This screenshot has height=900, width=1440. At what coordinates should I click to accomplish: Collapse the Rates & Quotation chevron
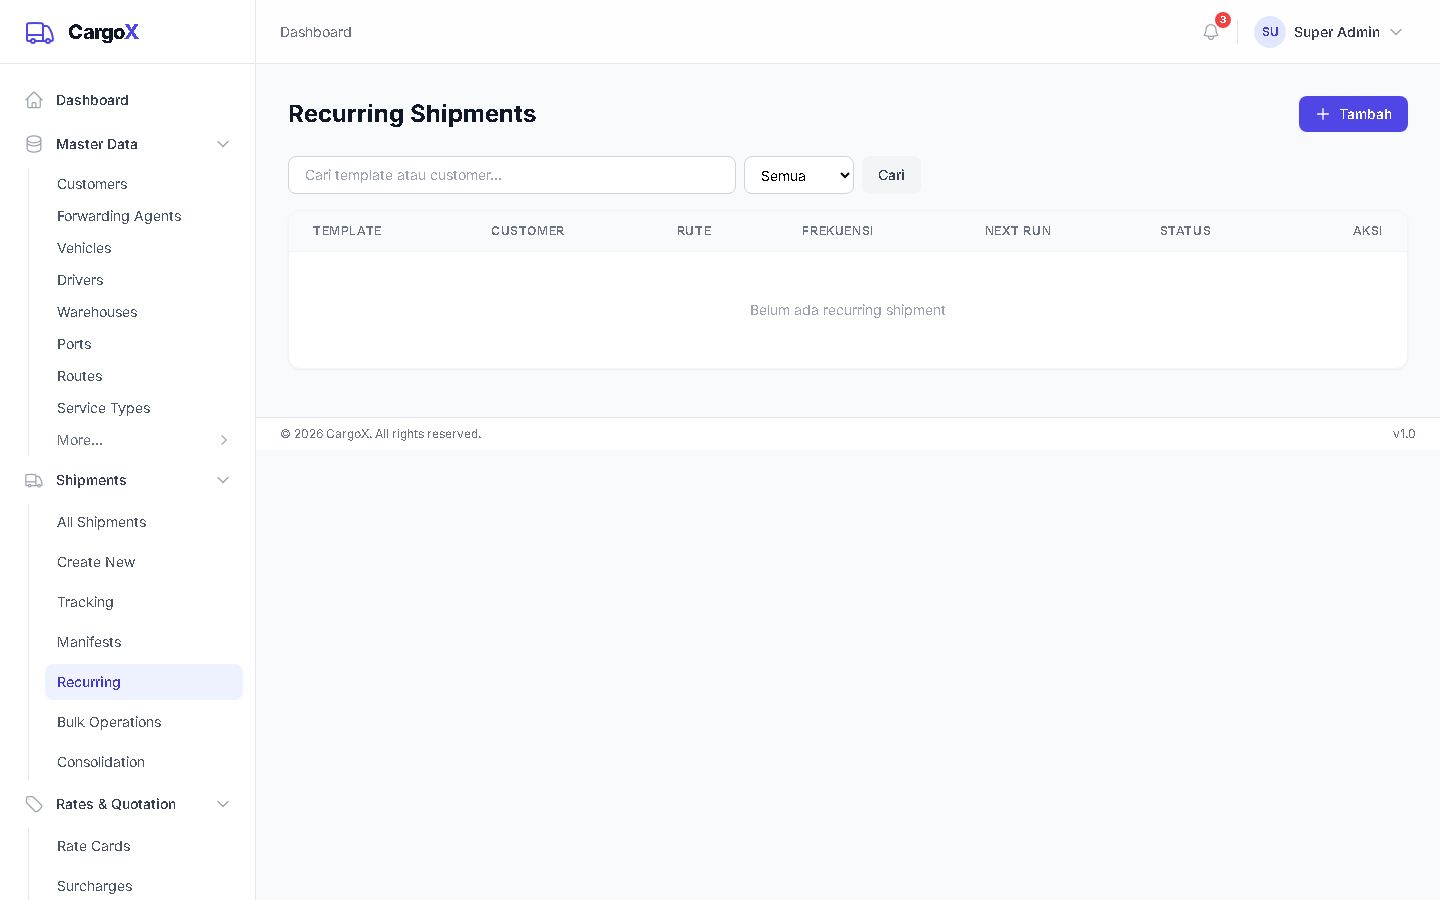point(223,804)
